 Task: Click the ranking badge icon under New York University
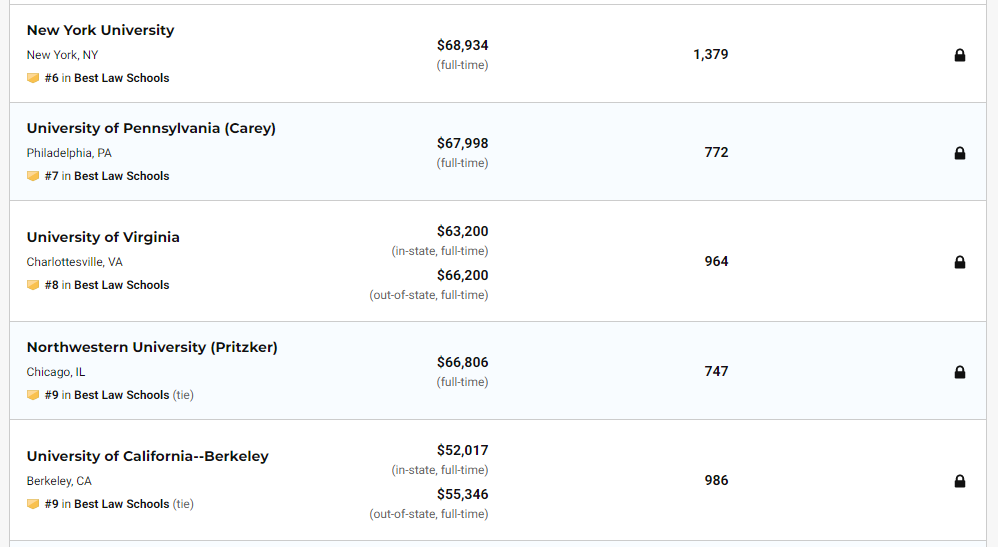click(x=33, y=78)
